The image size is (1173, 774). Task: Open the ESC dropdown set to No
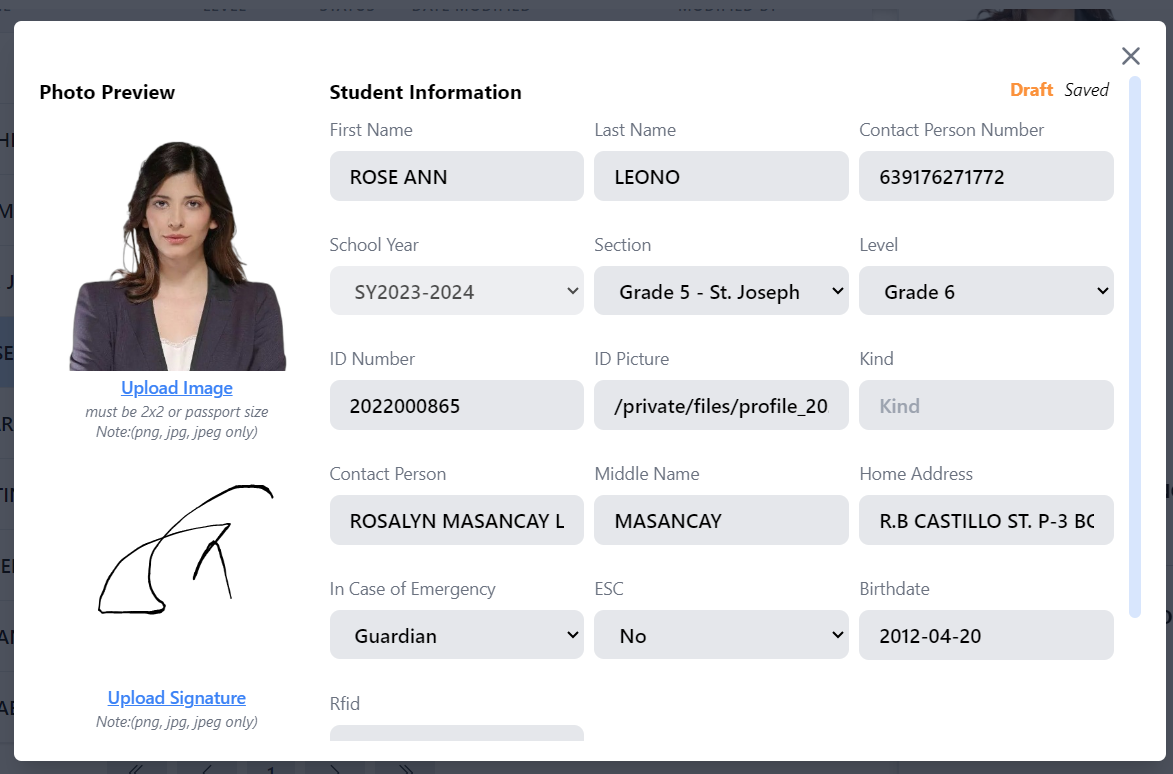click(x=721, y=635)
